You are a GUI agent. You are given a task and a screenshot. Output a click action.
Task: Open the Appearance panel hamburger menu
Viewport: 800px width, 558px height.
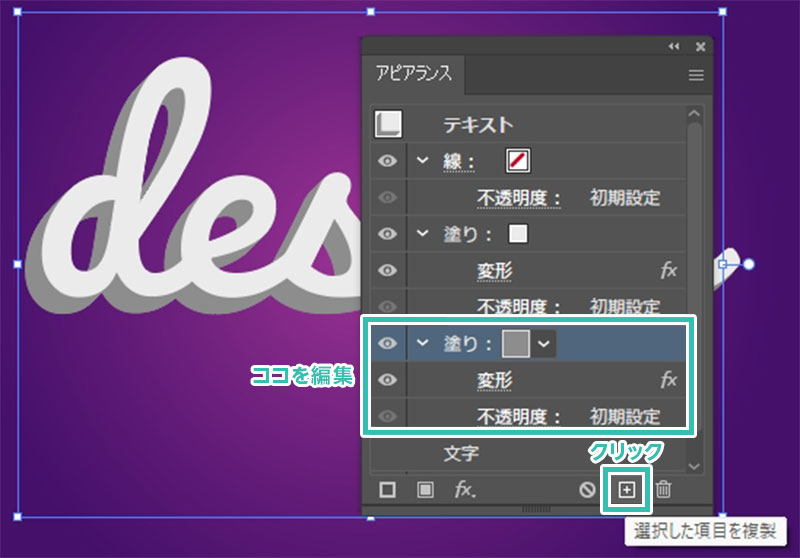pos(696,75)
